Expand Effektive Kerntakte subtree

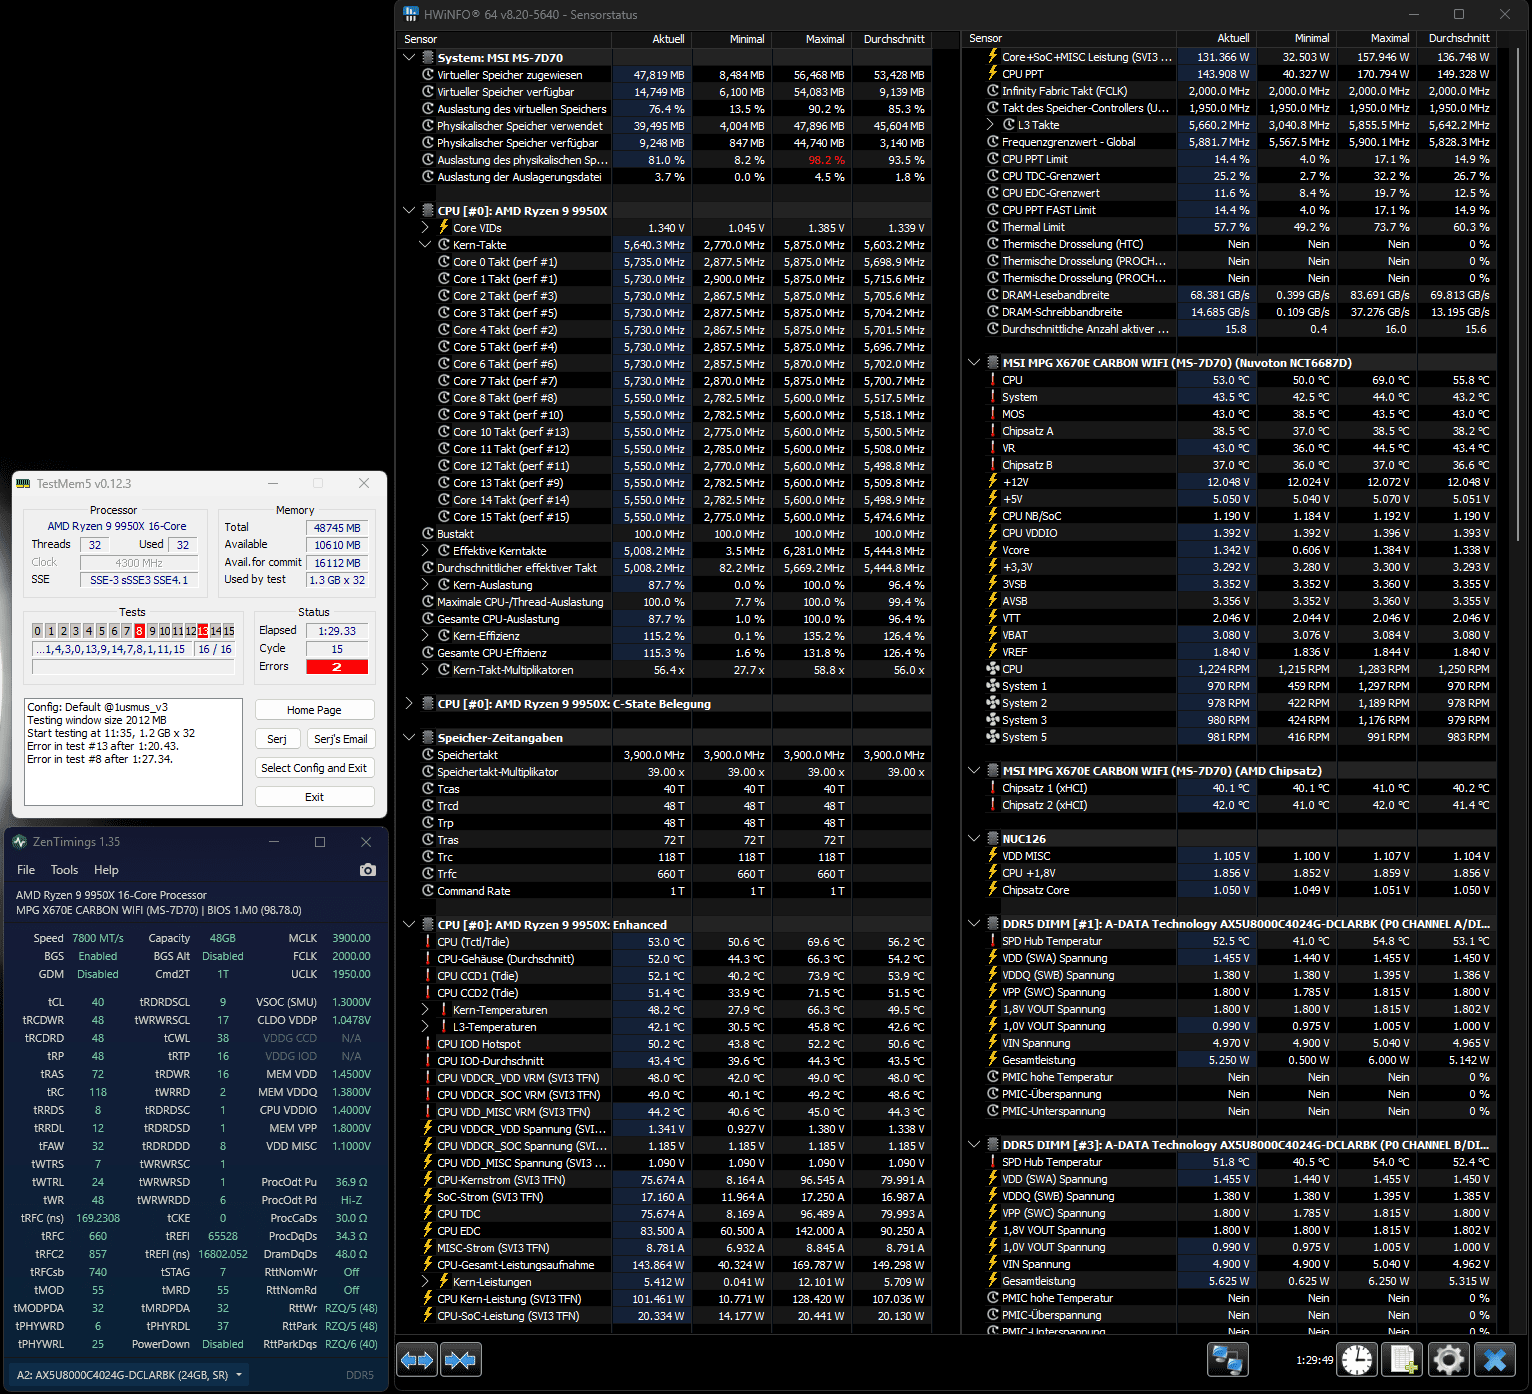(425, 551)
